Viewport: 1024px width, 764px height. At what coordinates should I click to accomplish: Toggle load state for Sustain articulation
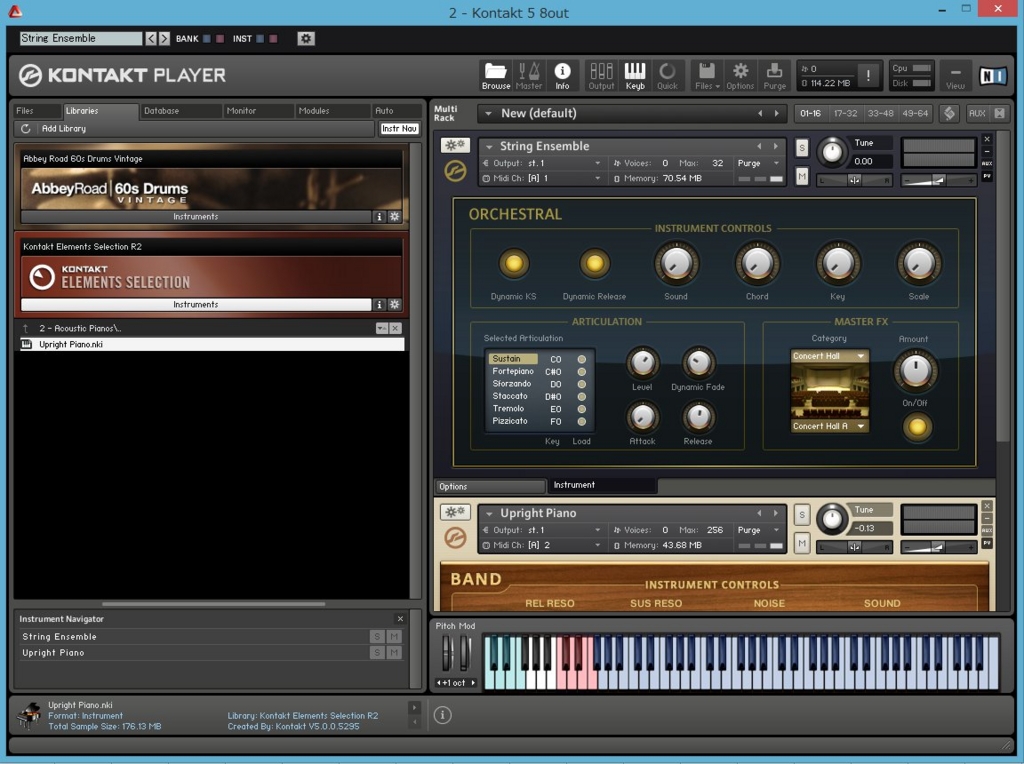581,359
